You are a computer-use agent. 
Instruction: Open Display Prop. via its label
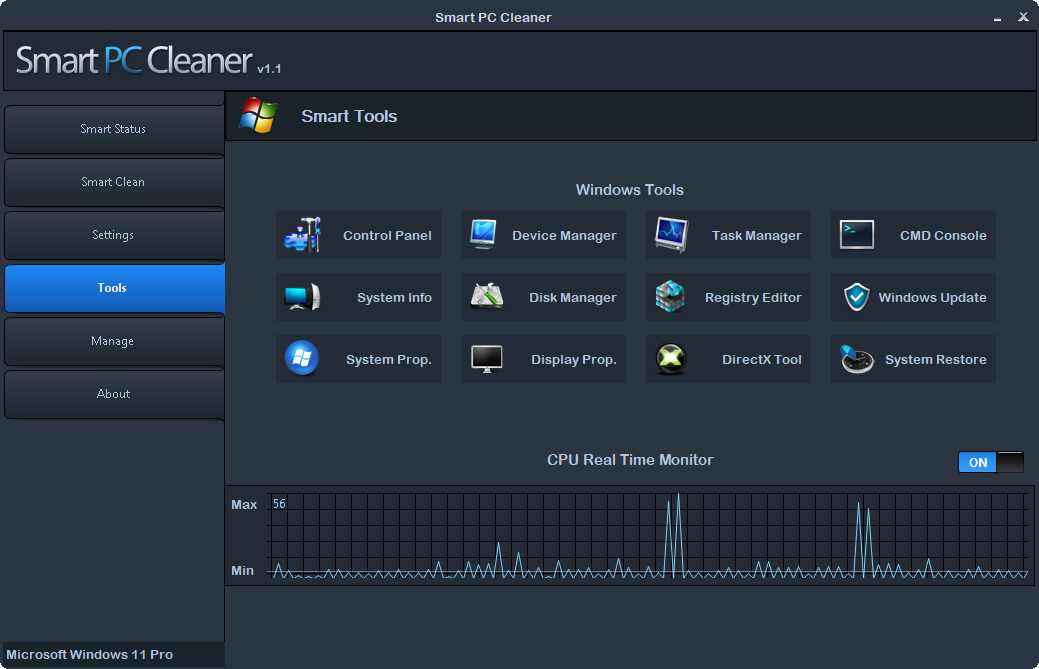tap(573, 360)
